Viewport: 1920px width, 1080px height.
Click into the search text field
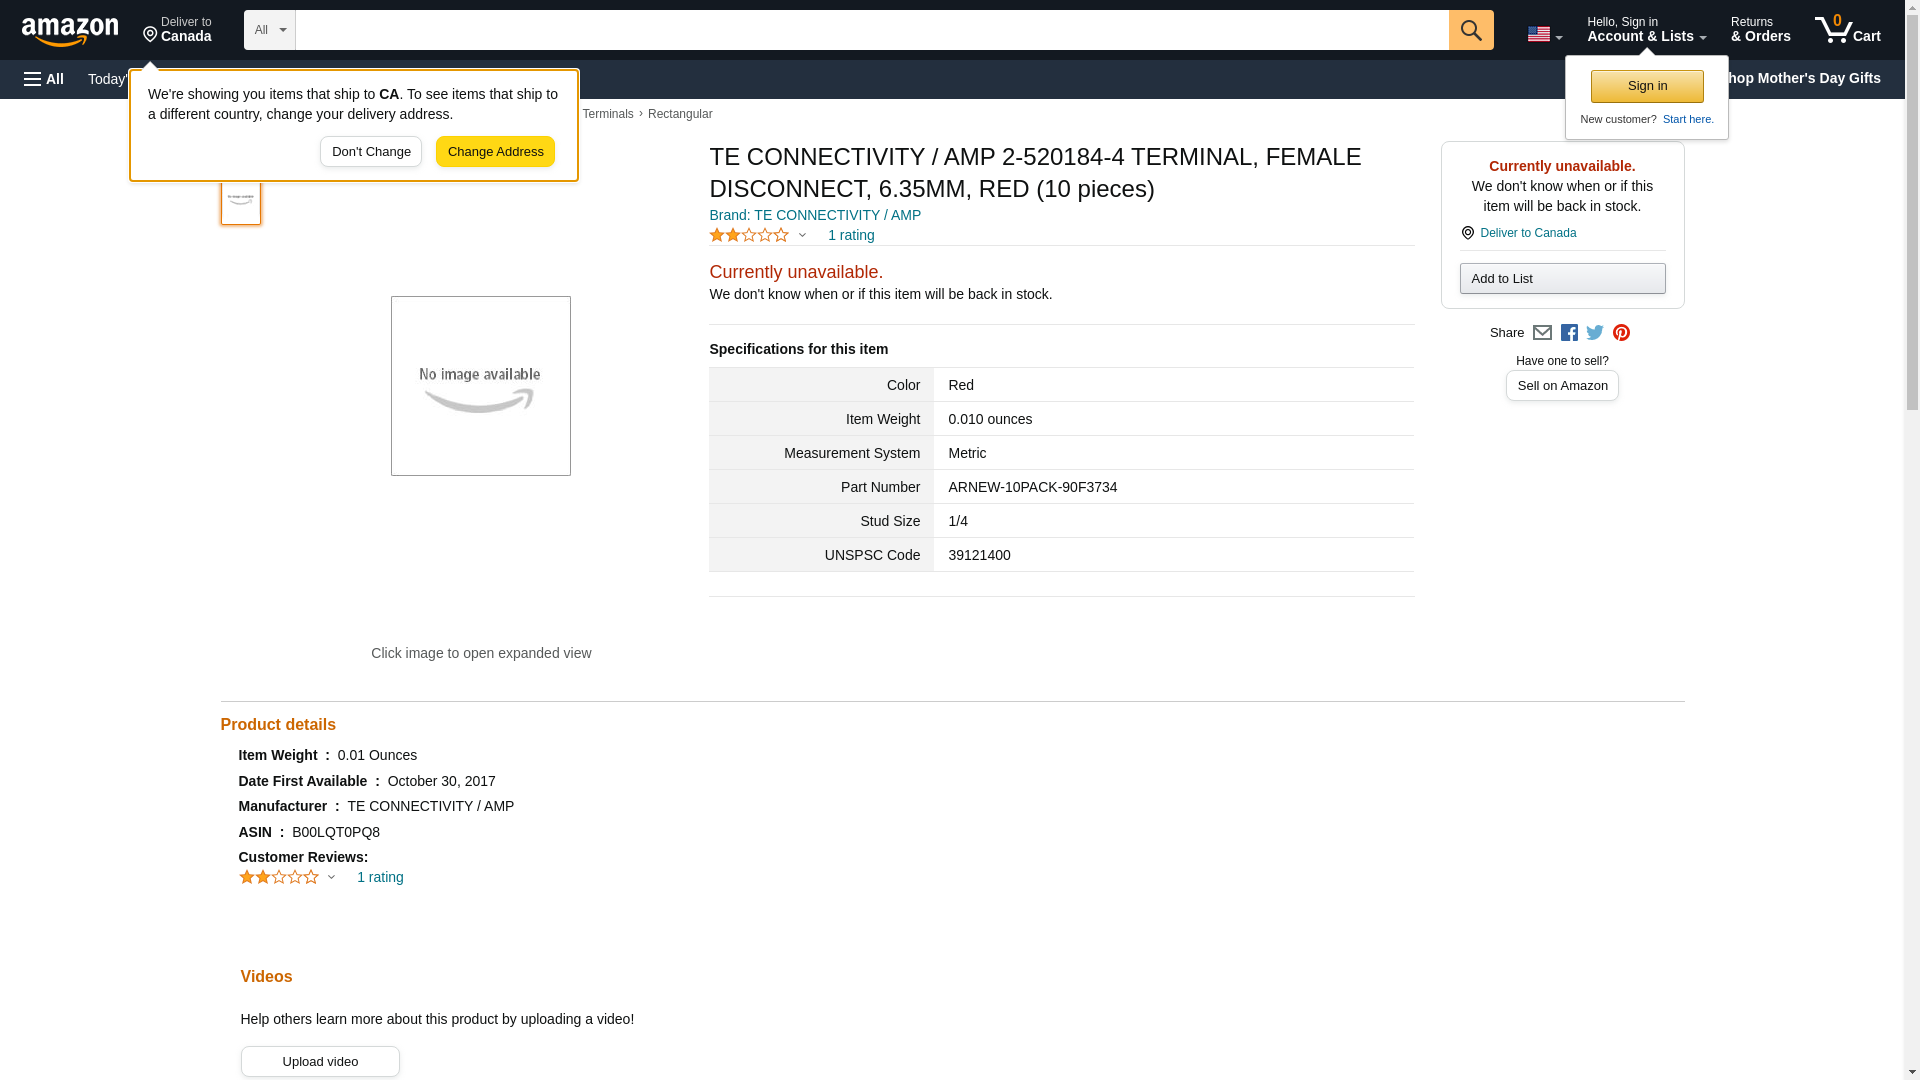click(x=870, y=30)
